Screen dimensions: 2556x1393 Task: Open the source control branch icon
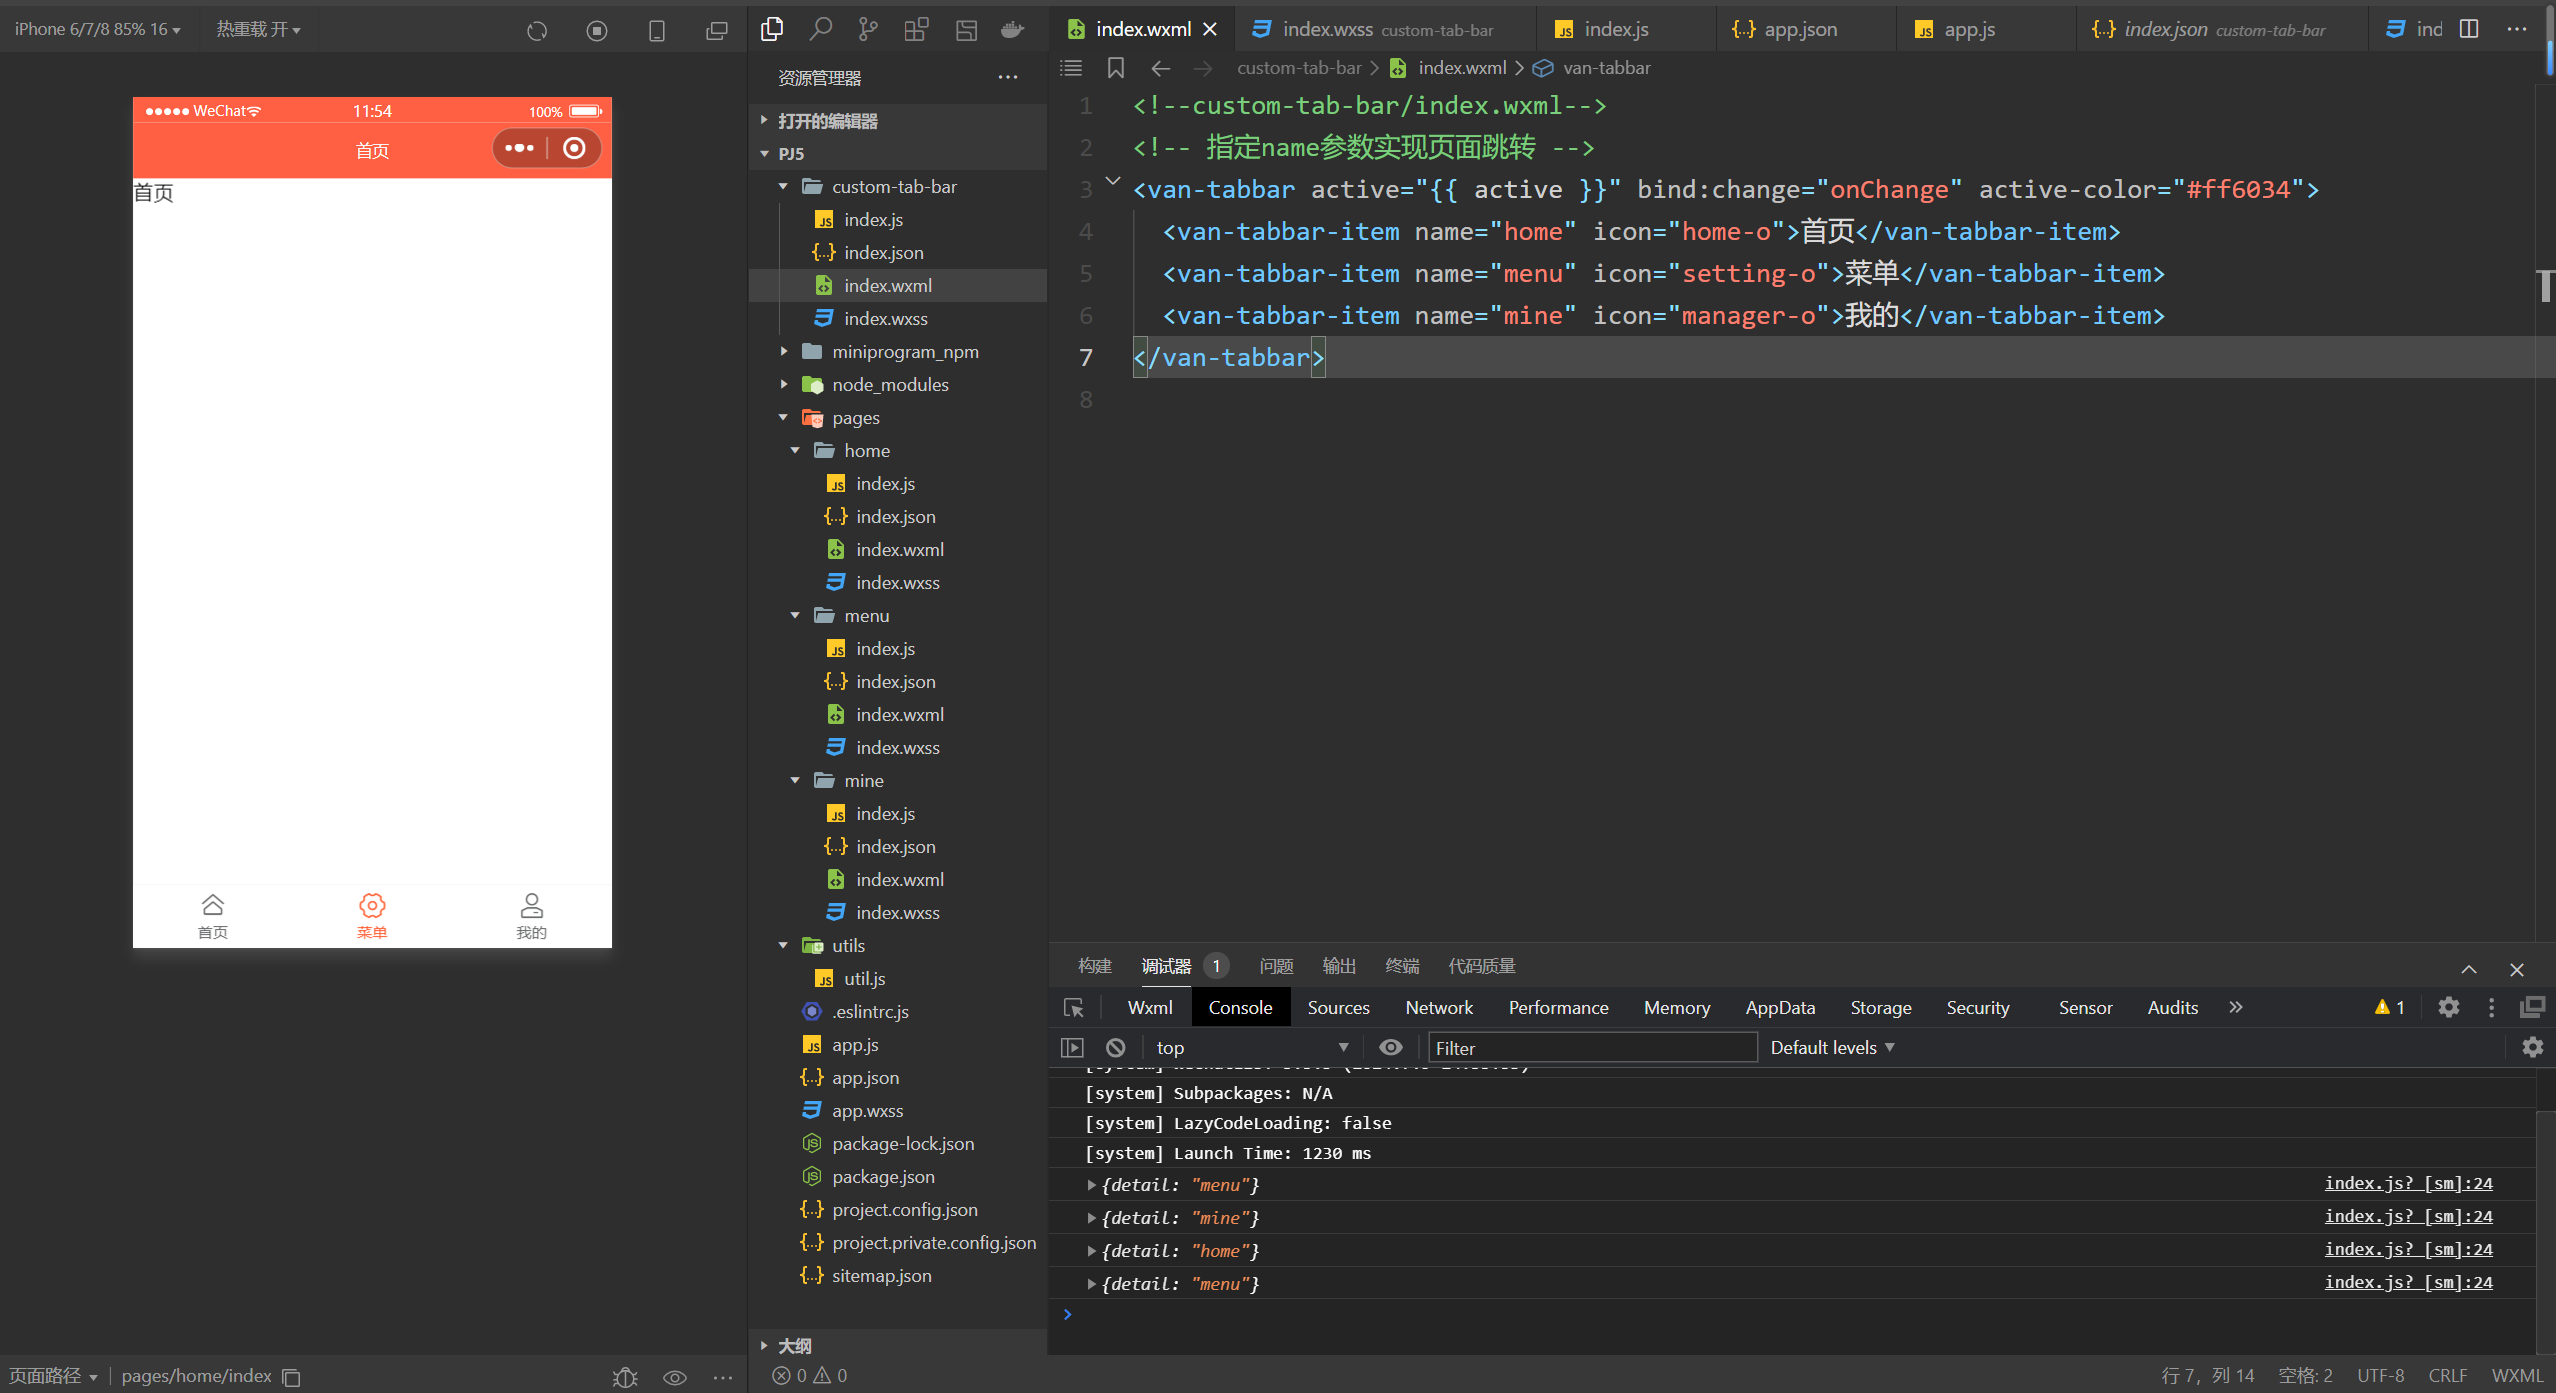point(868,29)
